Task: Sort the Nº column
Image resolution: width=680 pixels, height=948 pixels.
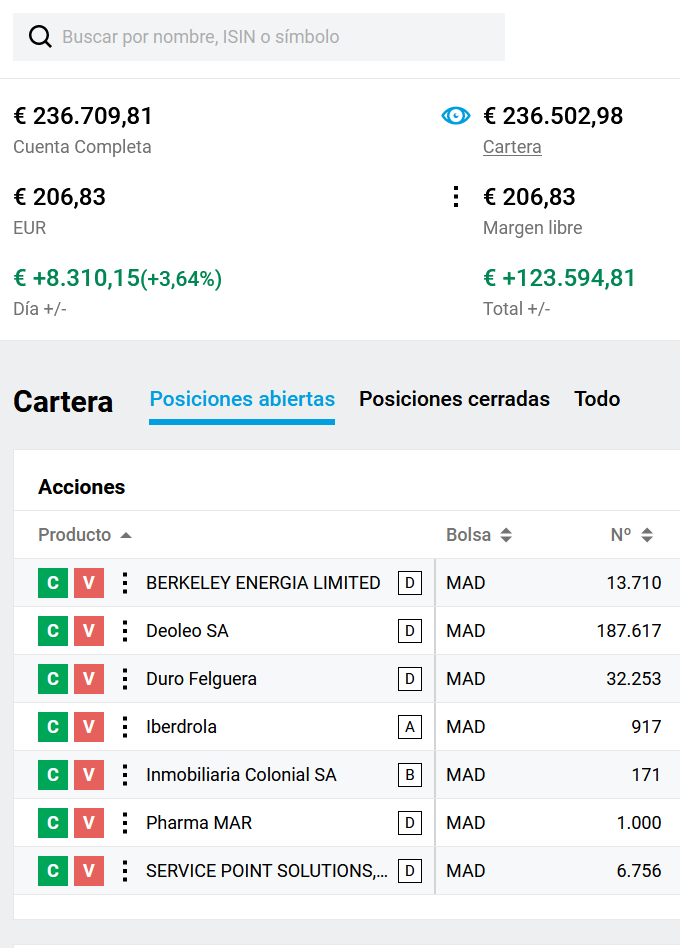Action: 647,535
